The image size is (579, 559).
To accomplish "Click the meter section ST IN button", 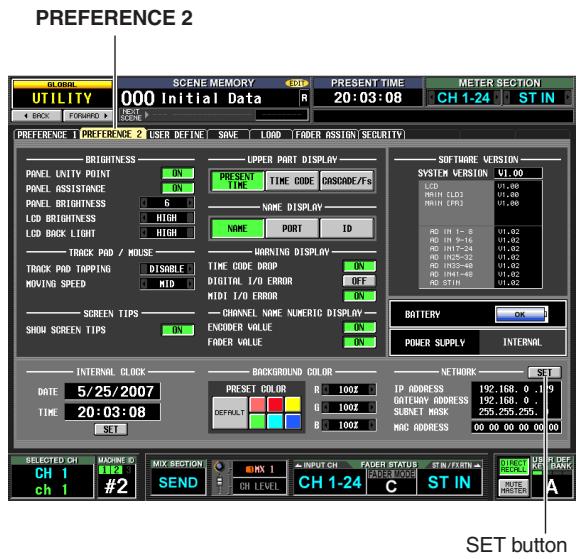I will [x=537, y=98].
